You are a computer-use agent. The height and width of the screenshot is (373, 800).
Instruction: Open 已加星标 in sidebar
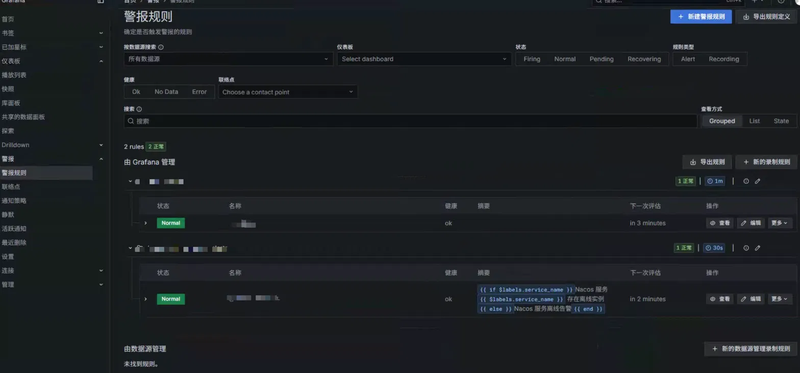14,47
